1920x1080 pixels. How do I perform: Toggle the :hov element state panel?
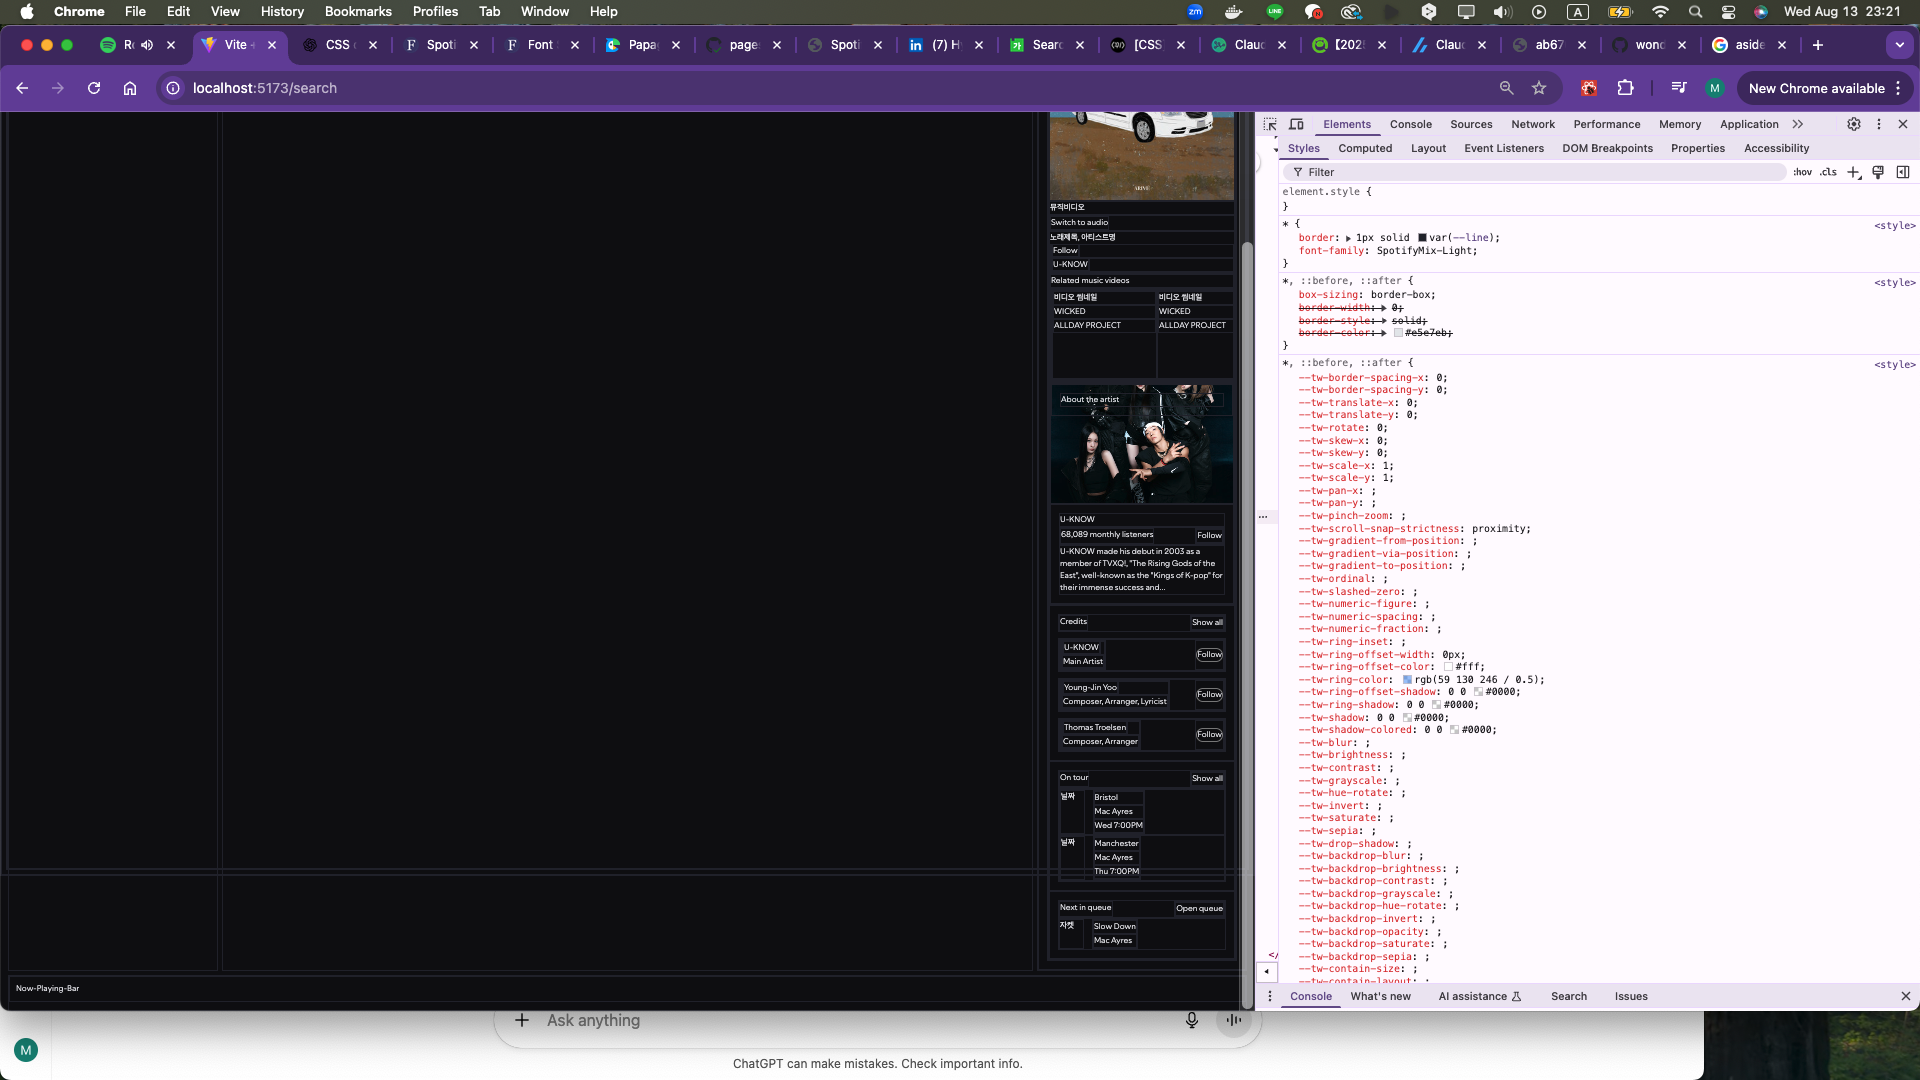click(1802, 172)
